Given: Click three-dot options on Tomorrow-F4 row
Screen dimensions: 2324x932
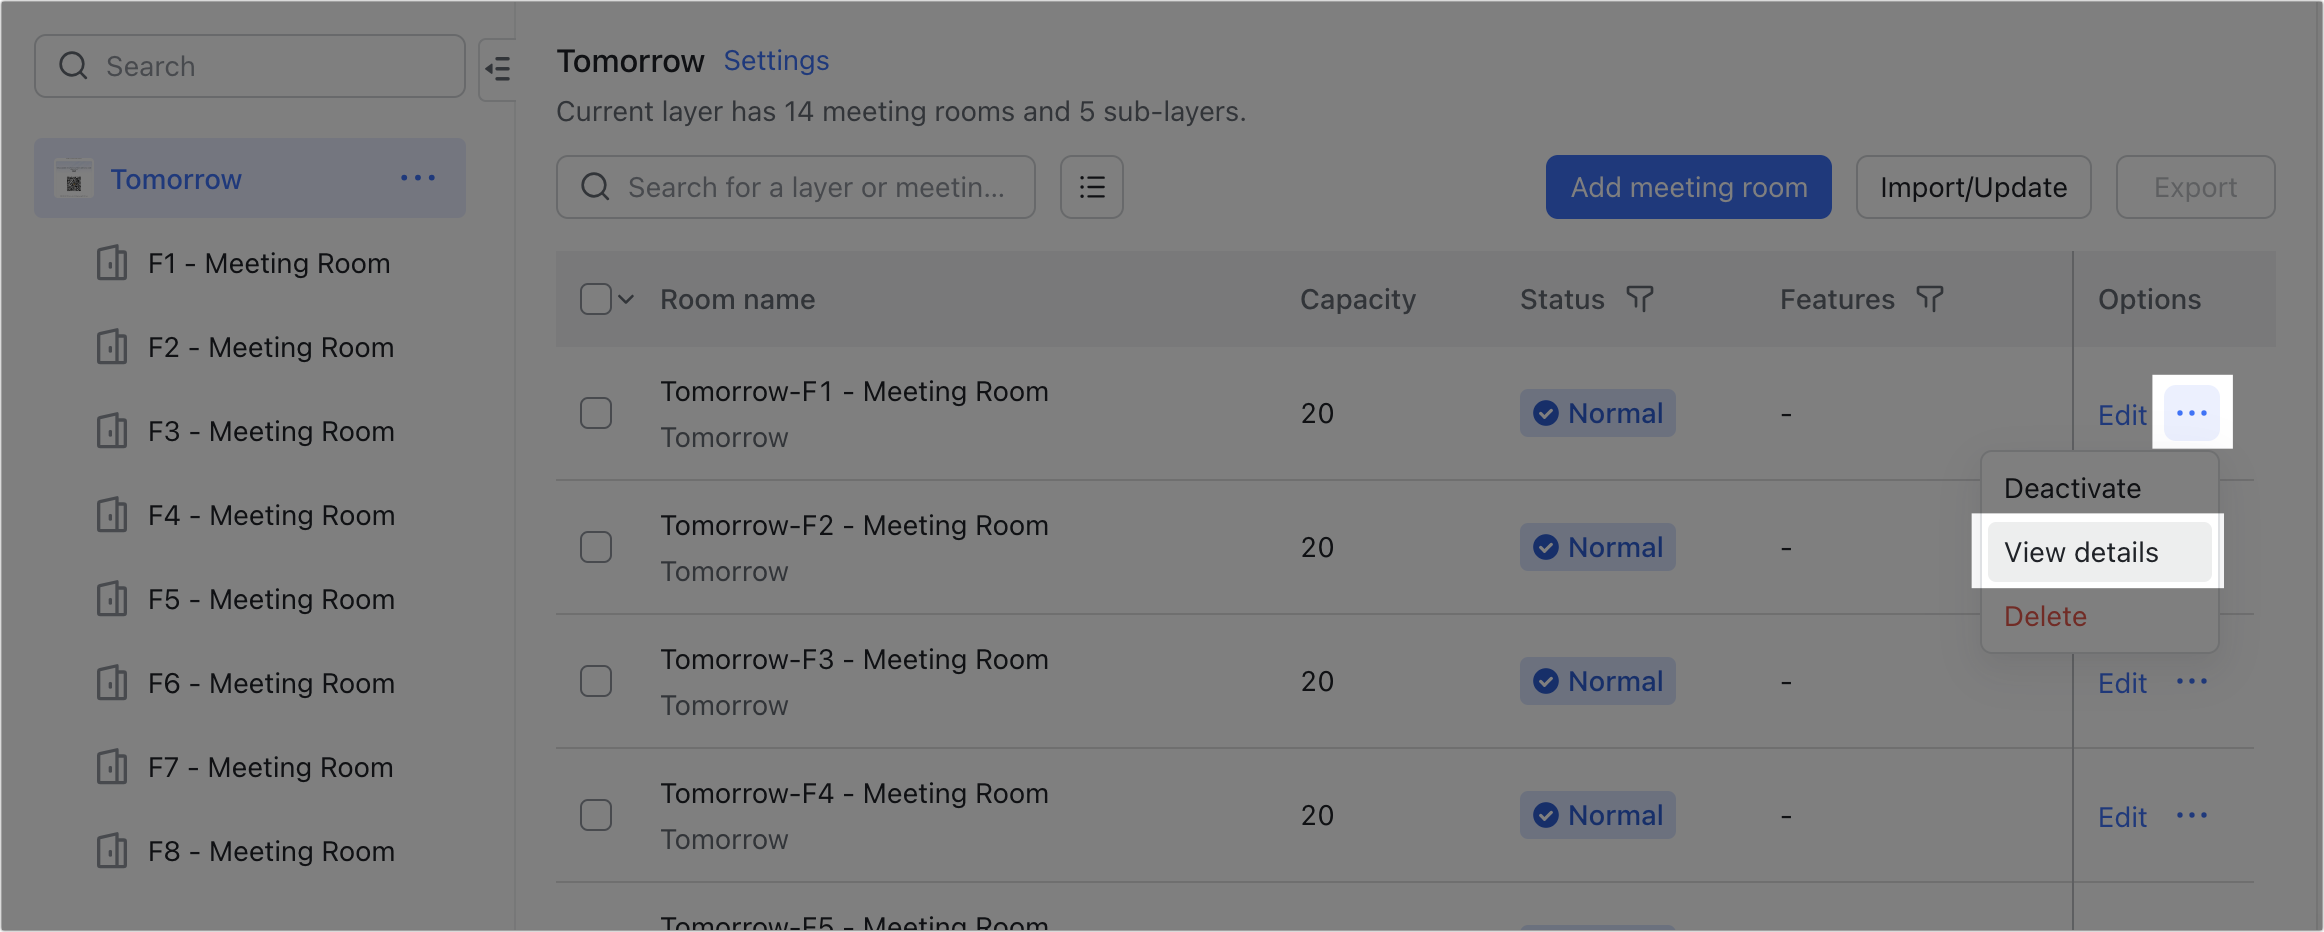Looking at the screenshot, I should [x=2193, y=816].
